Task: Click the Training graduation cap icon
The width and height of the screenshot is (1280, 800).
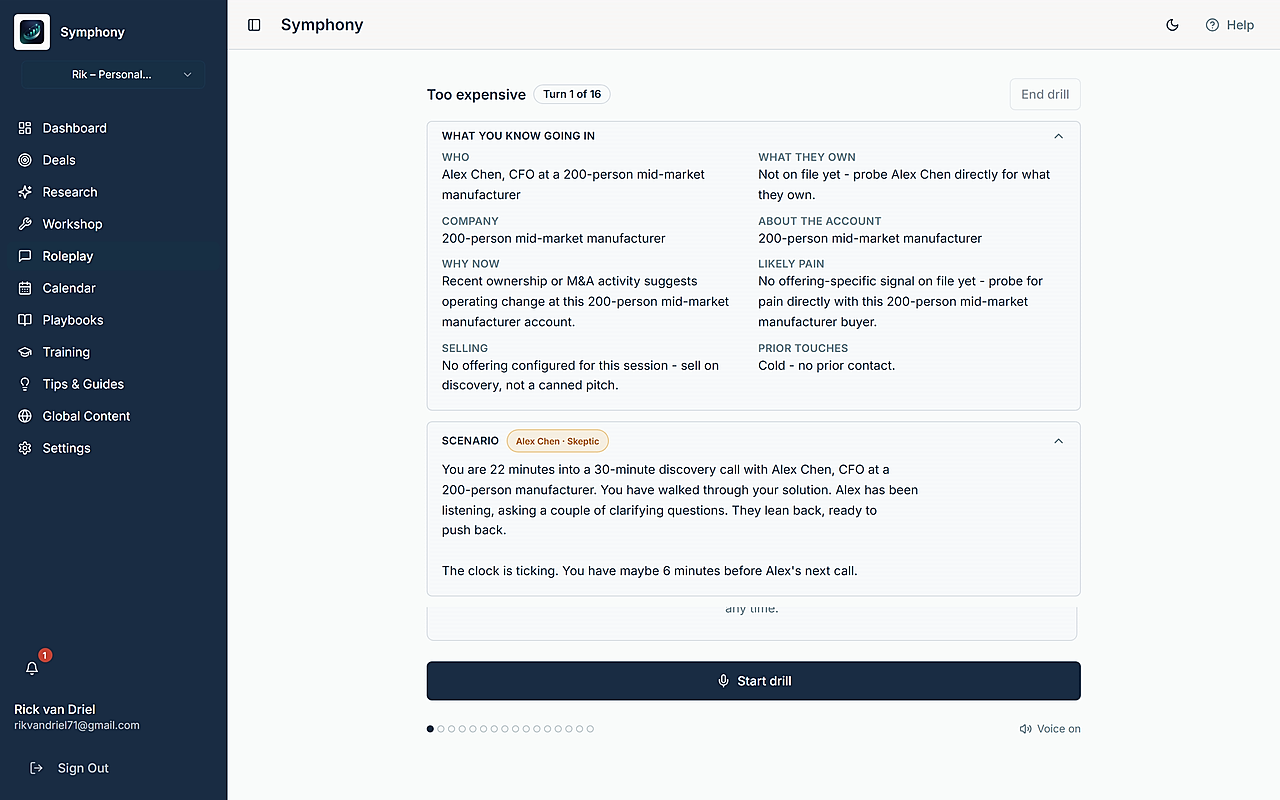Action: [x=25, y=352]
